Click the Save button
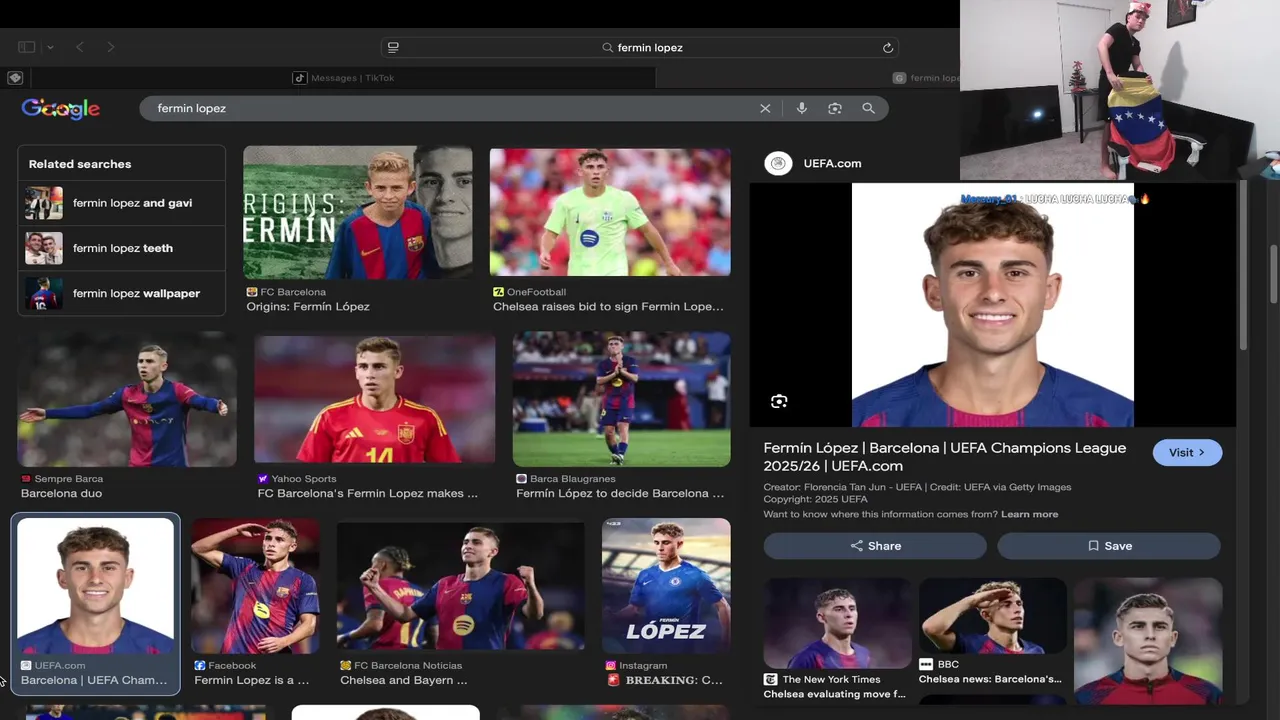This screenshot has height=720, width=1280. coord(1109,546)
